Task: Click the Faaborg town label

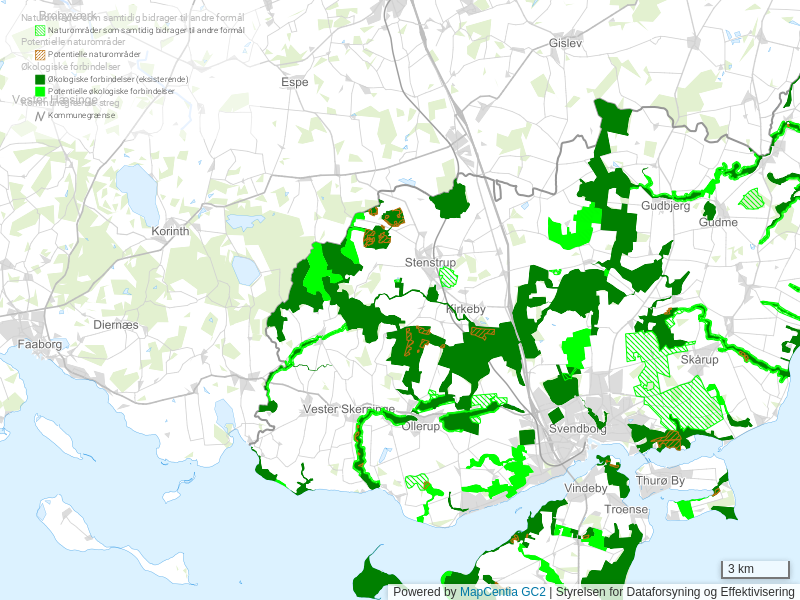Action: point(40,344)
